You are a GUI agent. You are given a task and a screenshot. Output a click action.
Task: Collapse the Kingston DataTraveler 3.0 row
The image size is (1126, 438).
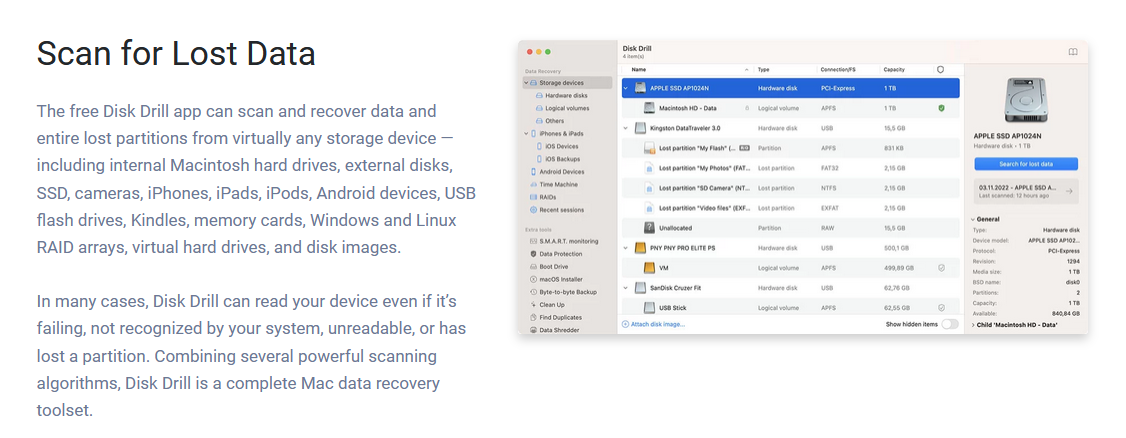[625, 129]
